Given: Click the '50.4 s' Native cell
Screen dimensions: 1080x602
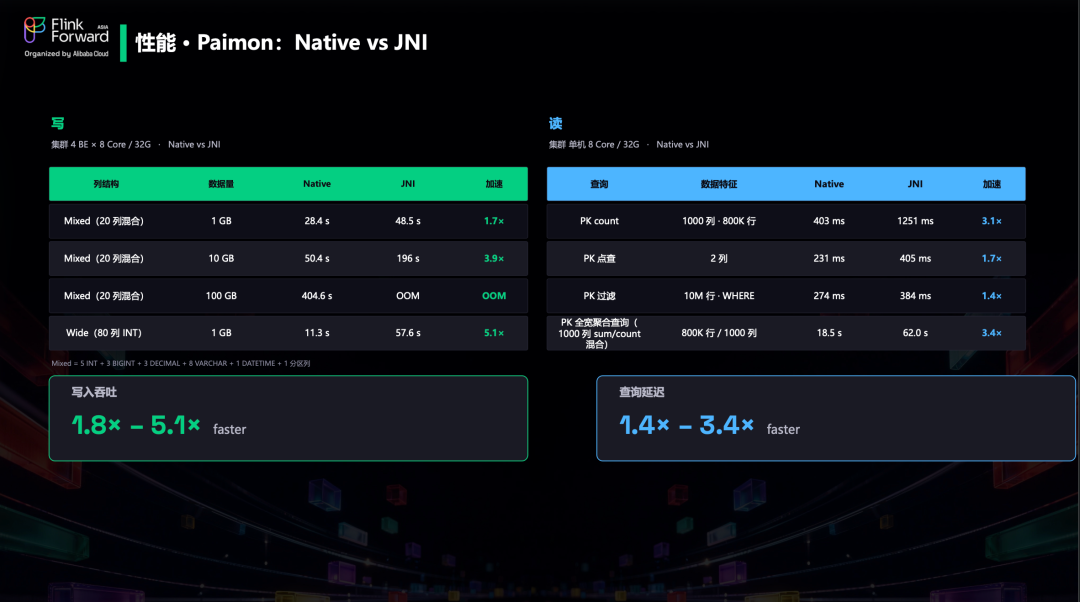Looking at the screenshot, I should point(317,258).
